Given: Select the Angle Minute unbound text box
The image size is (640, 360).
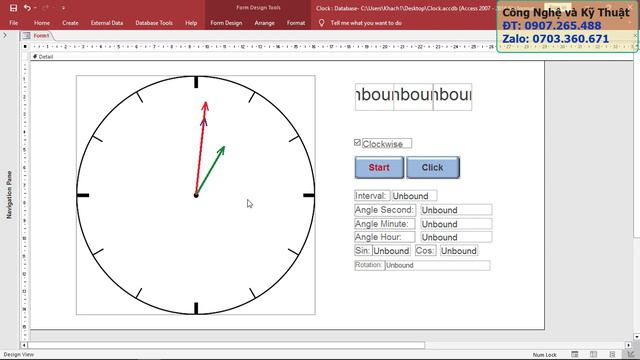Looking at the screenshot, I should (x=456, y=224).
